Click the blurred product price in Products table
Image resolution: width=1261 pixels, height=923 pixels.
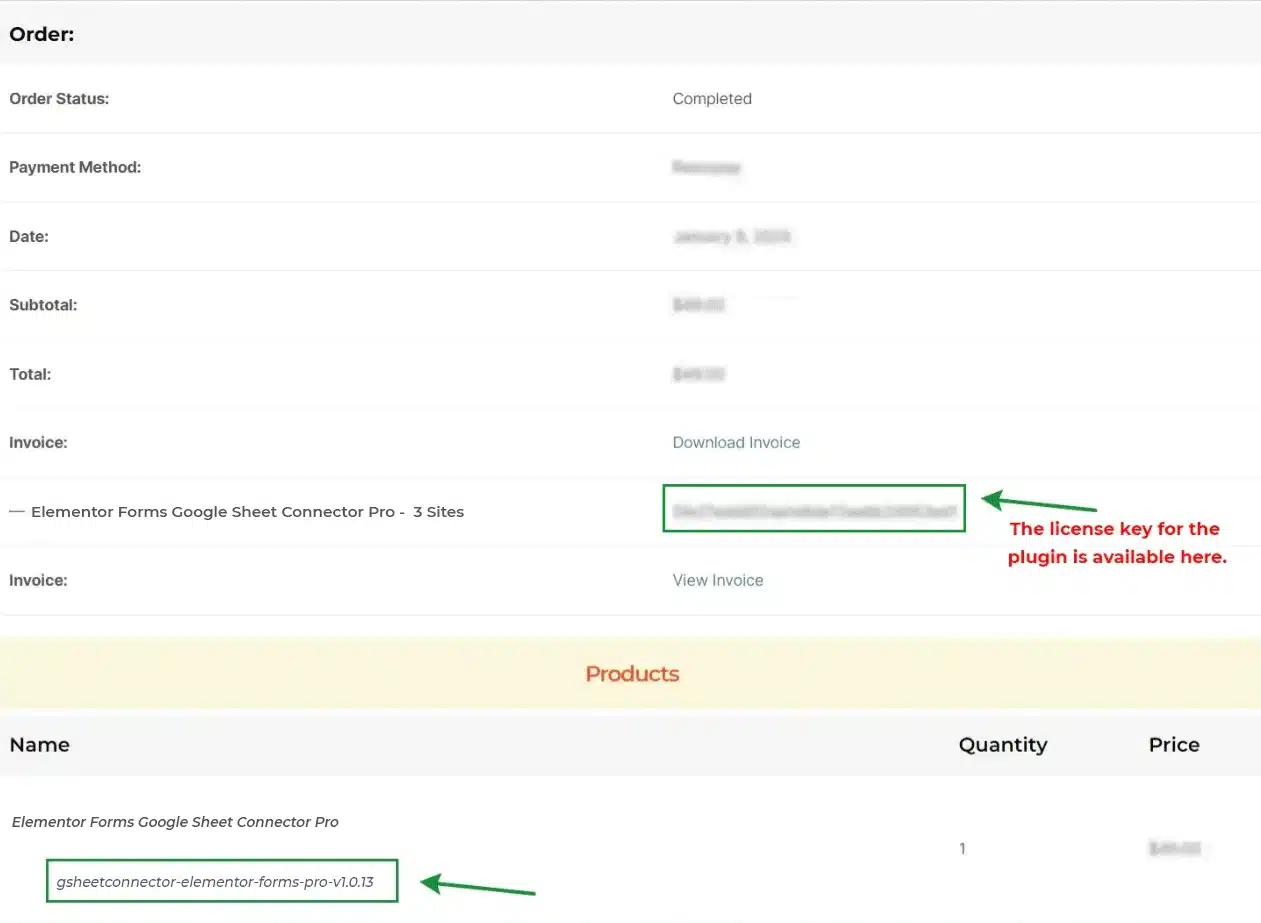click(1173, 849)
